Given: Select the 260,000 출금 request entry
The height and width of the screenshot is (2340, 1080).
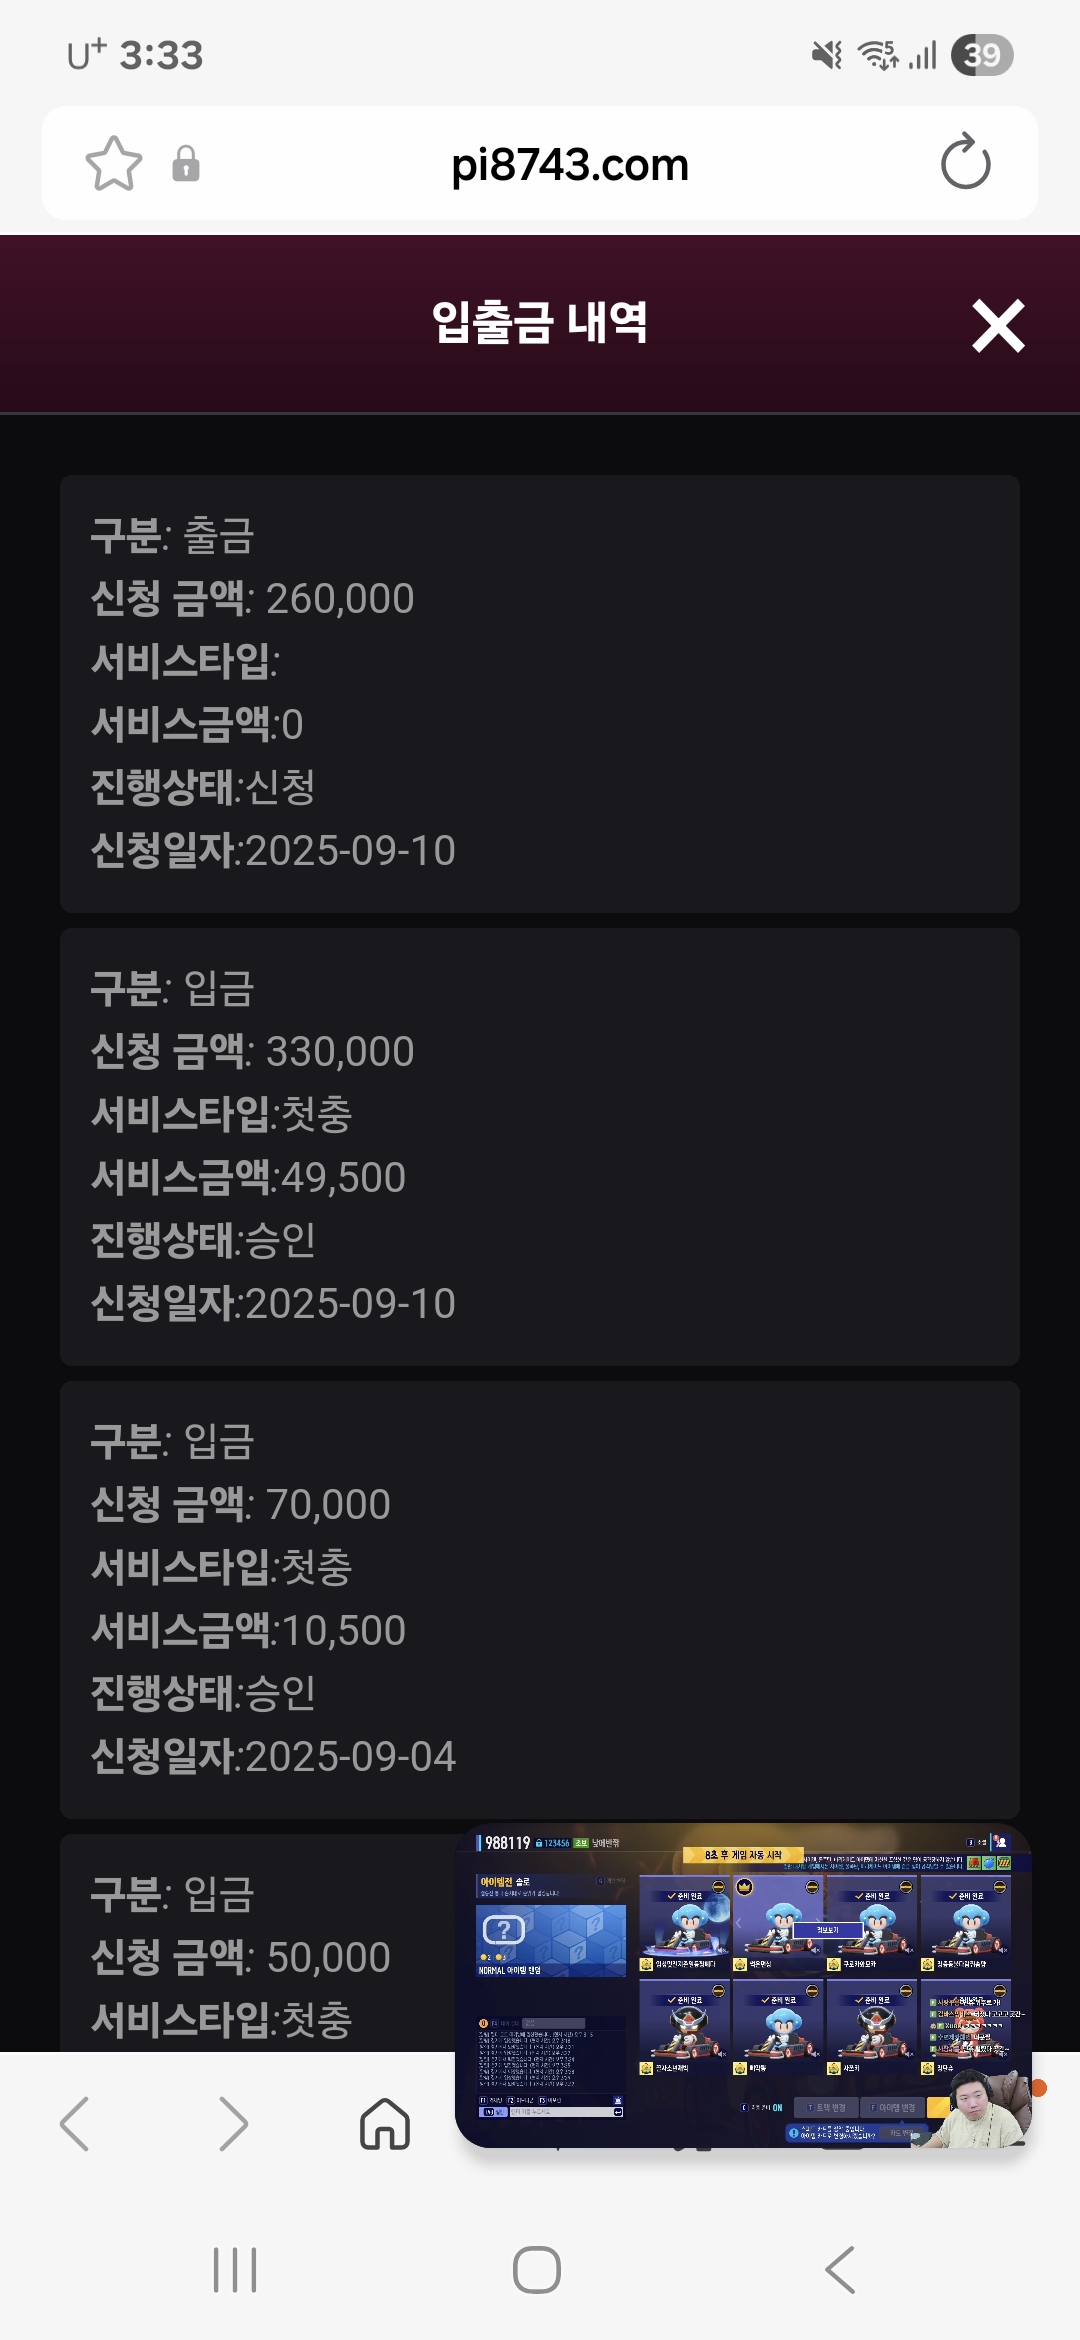Looking at the screenshot, I should tap(540, 693).
